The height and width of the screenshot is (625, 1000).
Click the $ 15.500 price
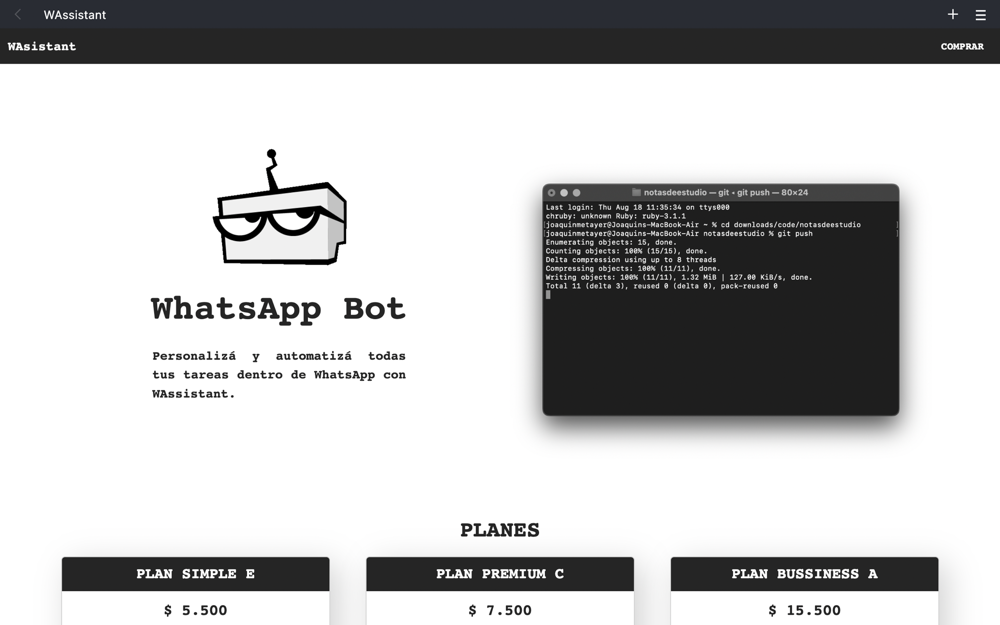(804, 610)
